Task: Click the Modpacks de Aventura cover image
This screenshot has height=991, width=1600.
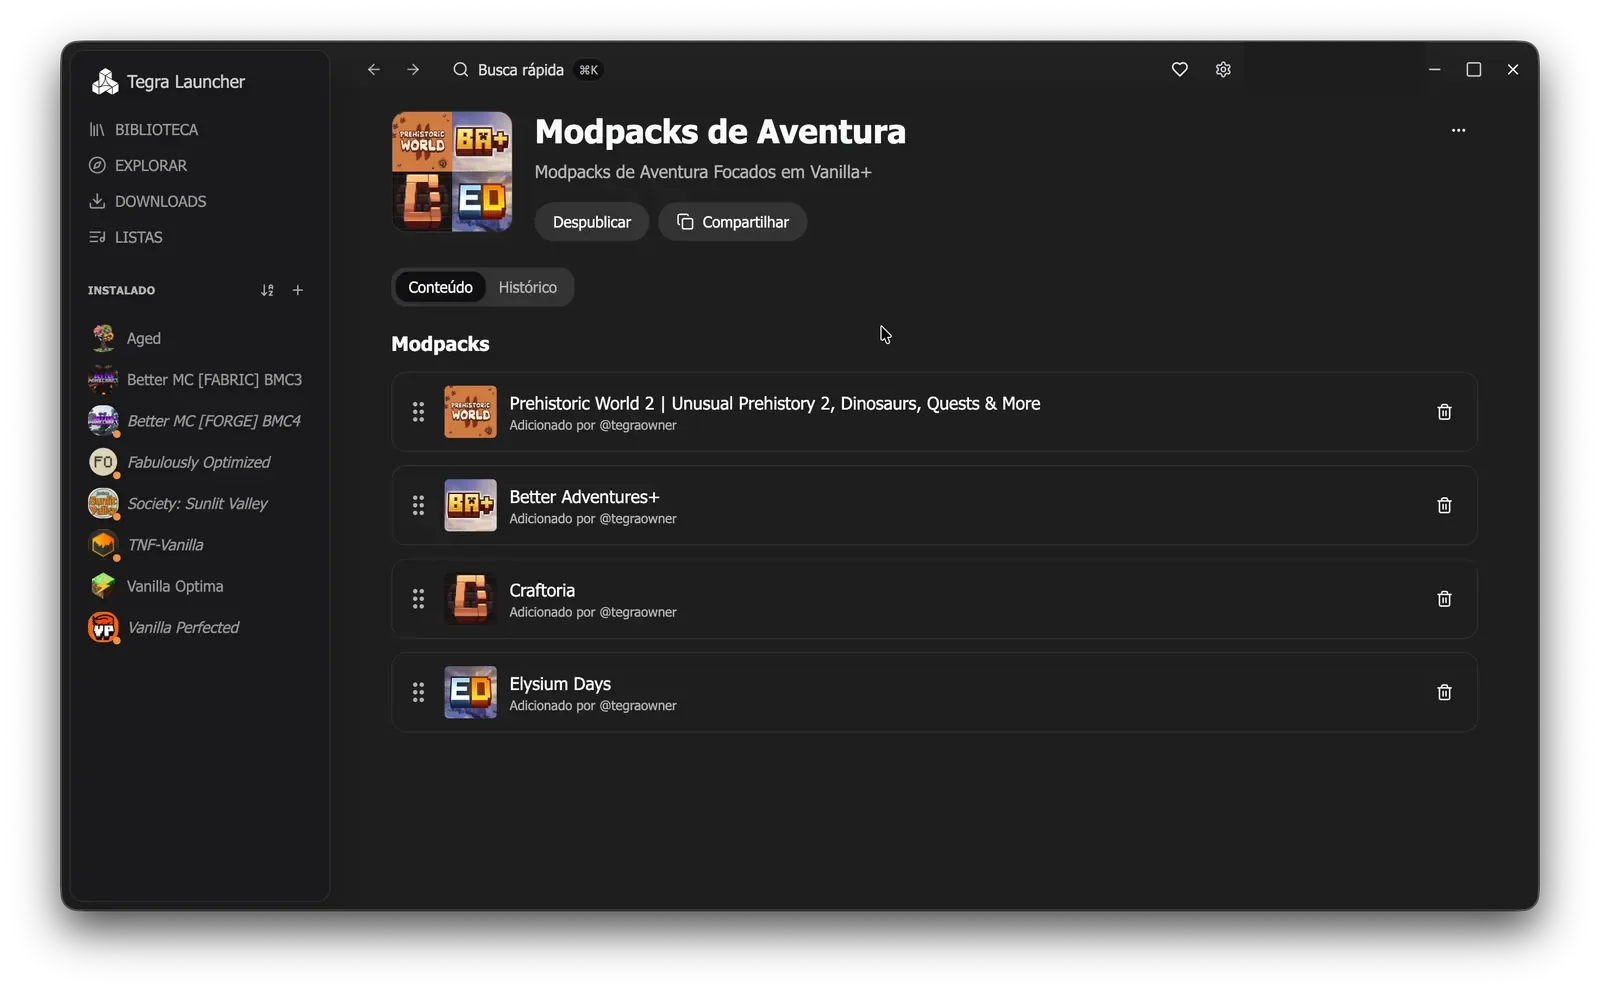Action: tap(452, 172)
